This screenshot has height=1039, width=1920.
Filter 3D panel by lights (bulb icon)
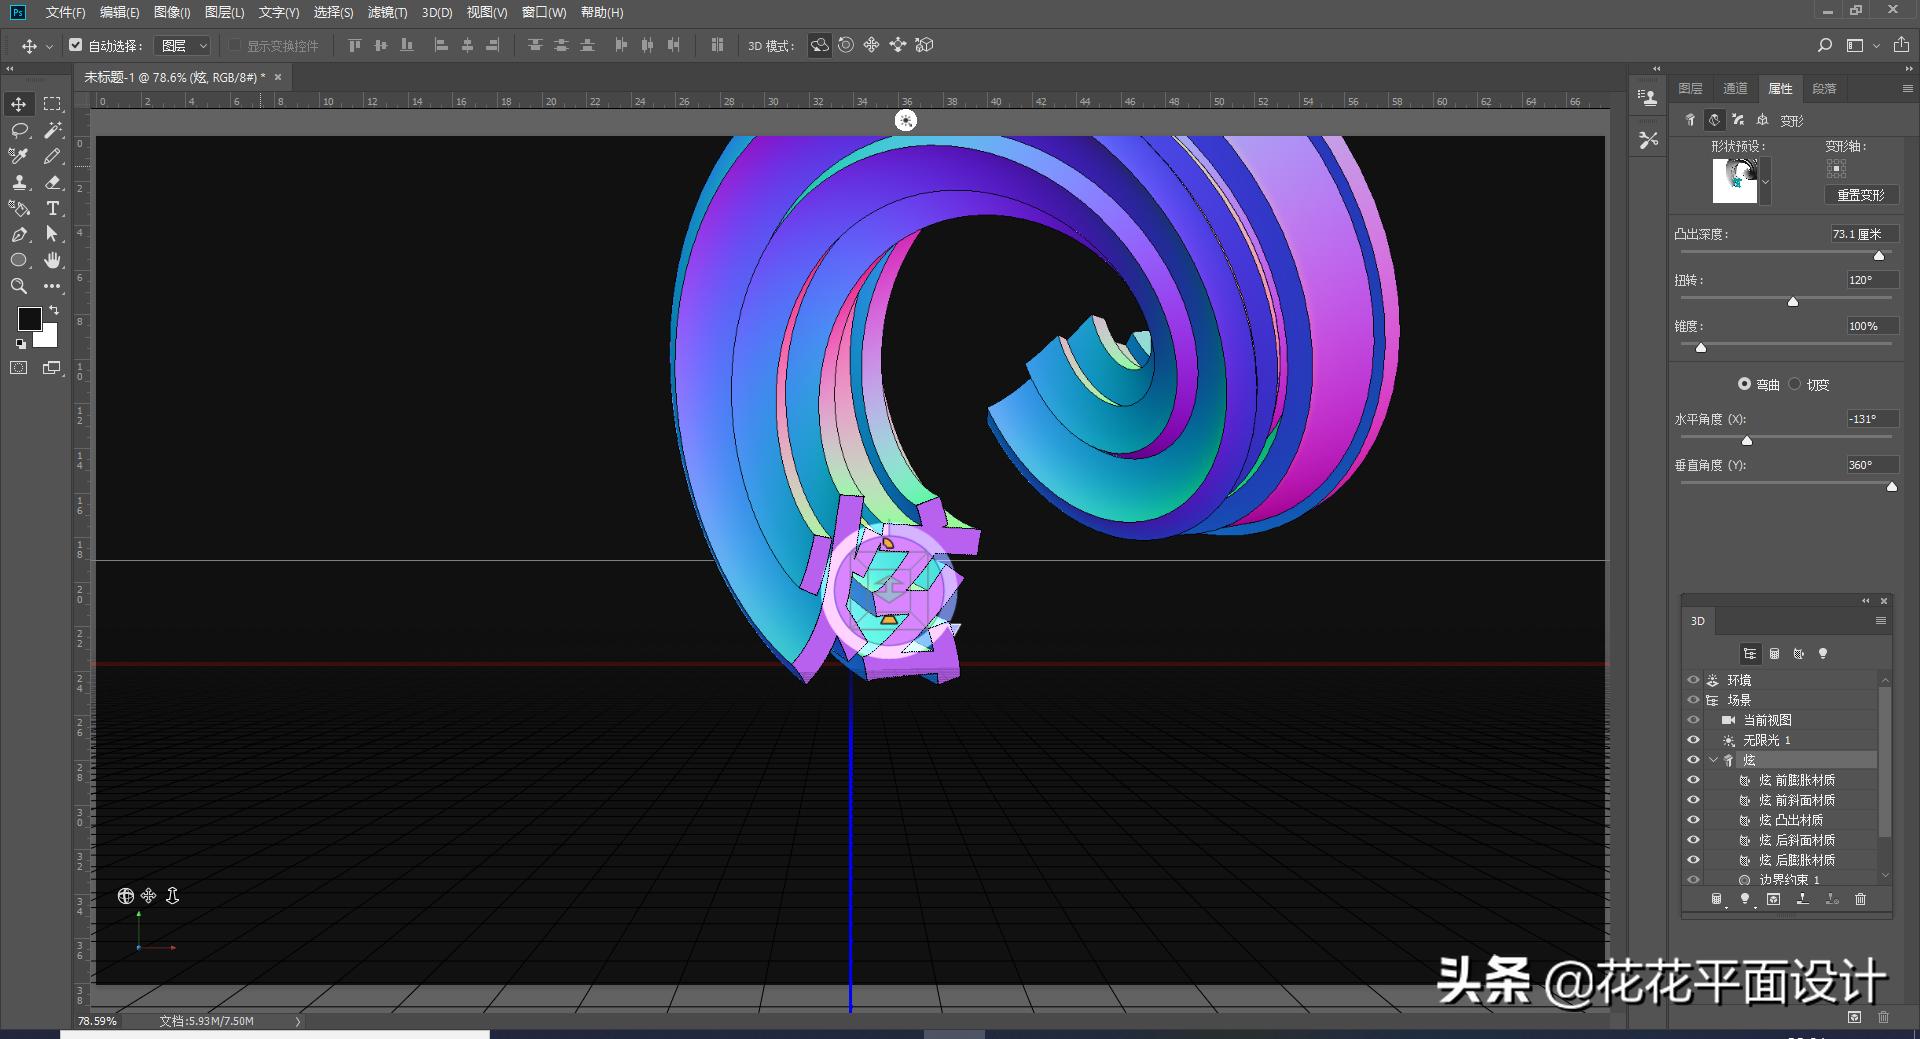(x=1823, y=654)
